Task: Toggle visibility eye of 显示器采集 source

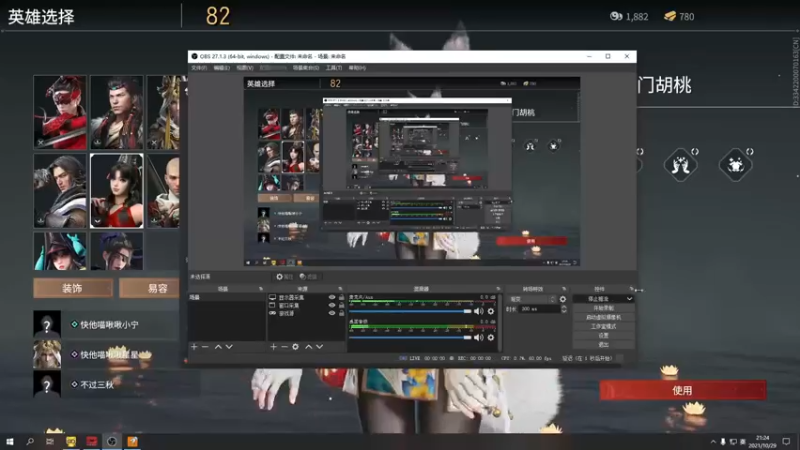Action: [332, 297]
